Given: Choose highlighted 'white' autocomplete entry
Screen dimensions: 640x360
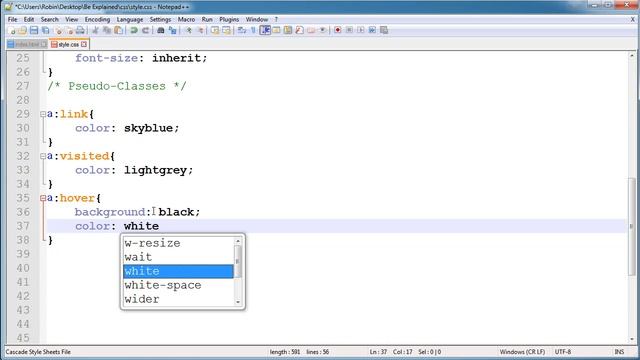Looking at the screenshot, I should tap(178, 271).
